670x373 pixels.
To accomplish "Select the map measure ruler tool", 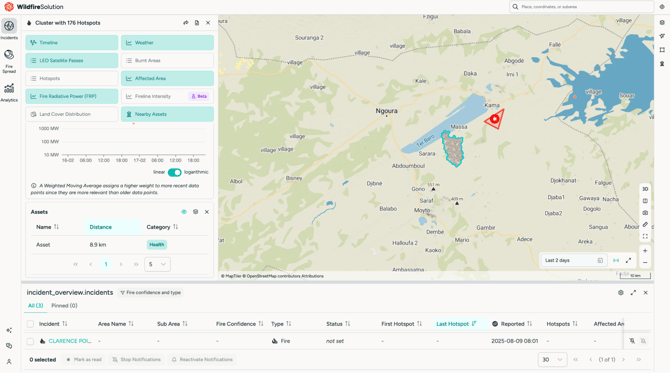I will (x=645, y=224).
